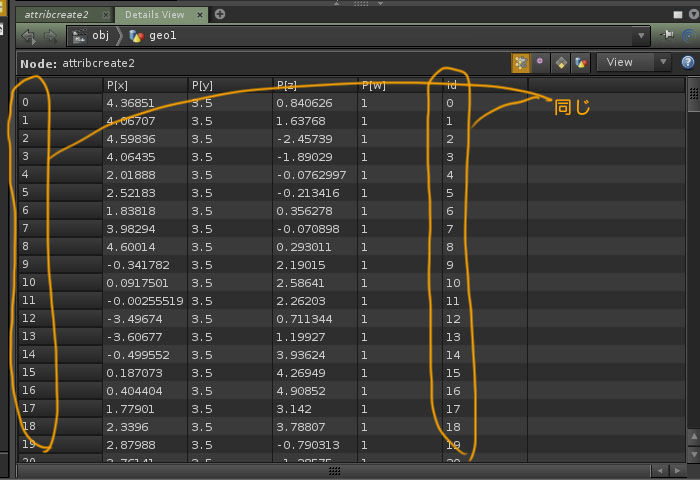Viewport: 700px width, 480px height.
Task: Switch to primitive attributes view
Action: [561, 62]
